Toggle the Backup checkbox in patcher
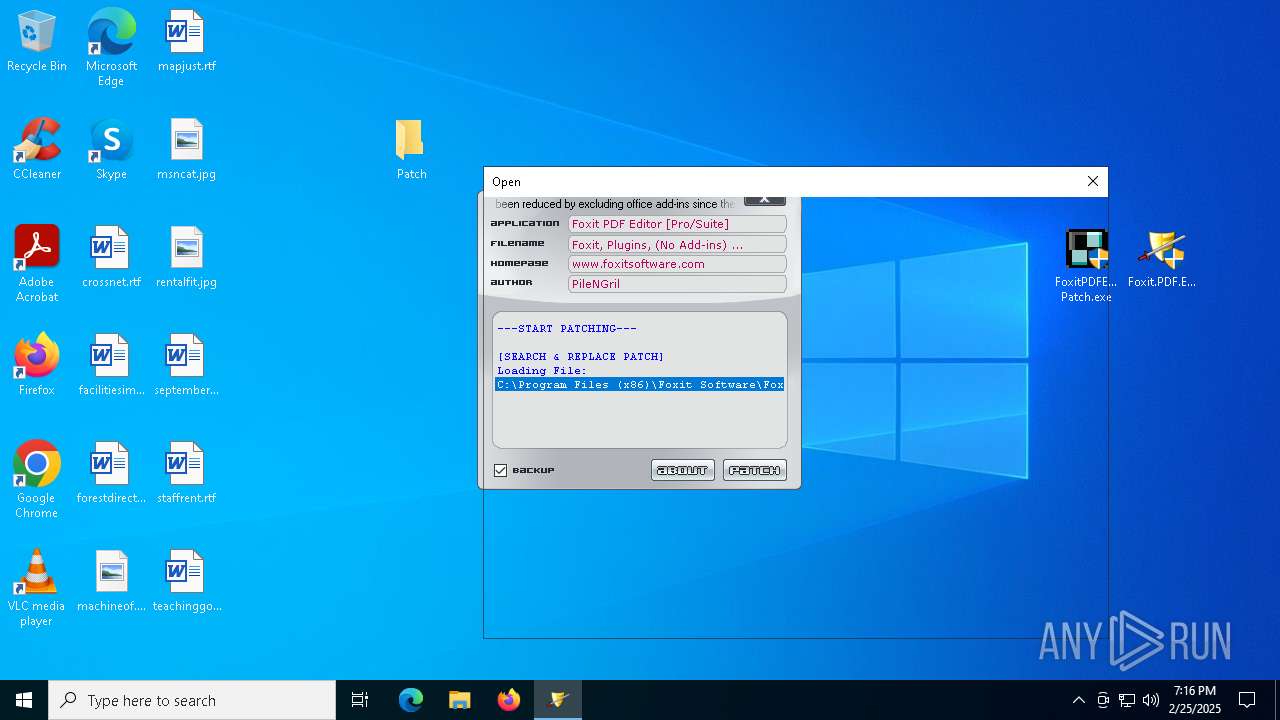Screen dimensions: 1280x720 [x=501, y=470]
